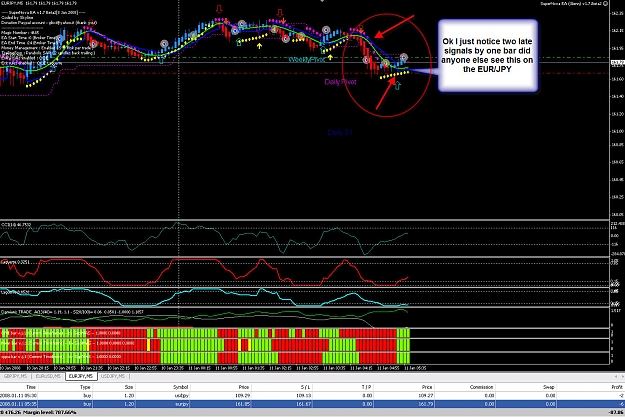Click the left chart-tabs scroll arrow
This screenshot has width=625, height=417.
pos(616,376)
